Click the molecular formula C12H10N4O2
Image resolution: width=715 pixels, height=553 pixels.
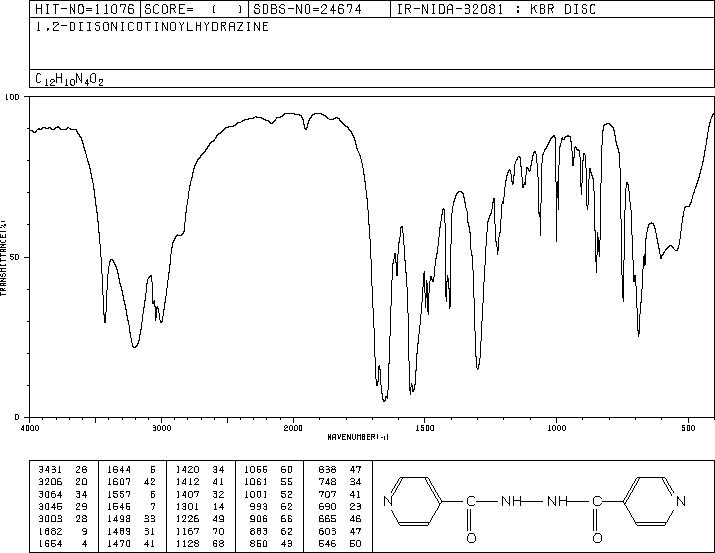69,79
